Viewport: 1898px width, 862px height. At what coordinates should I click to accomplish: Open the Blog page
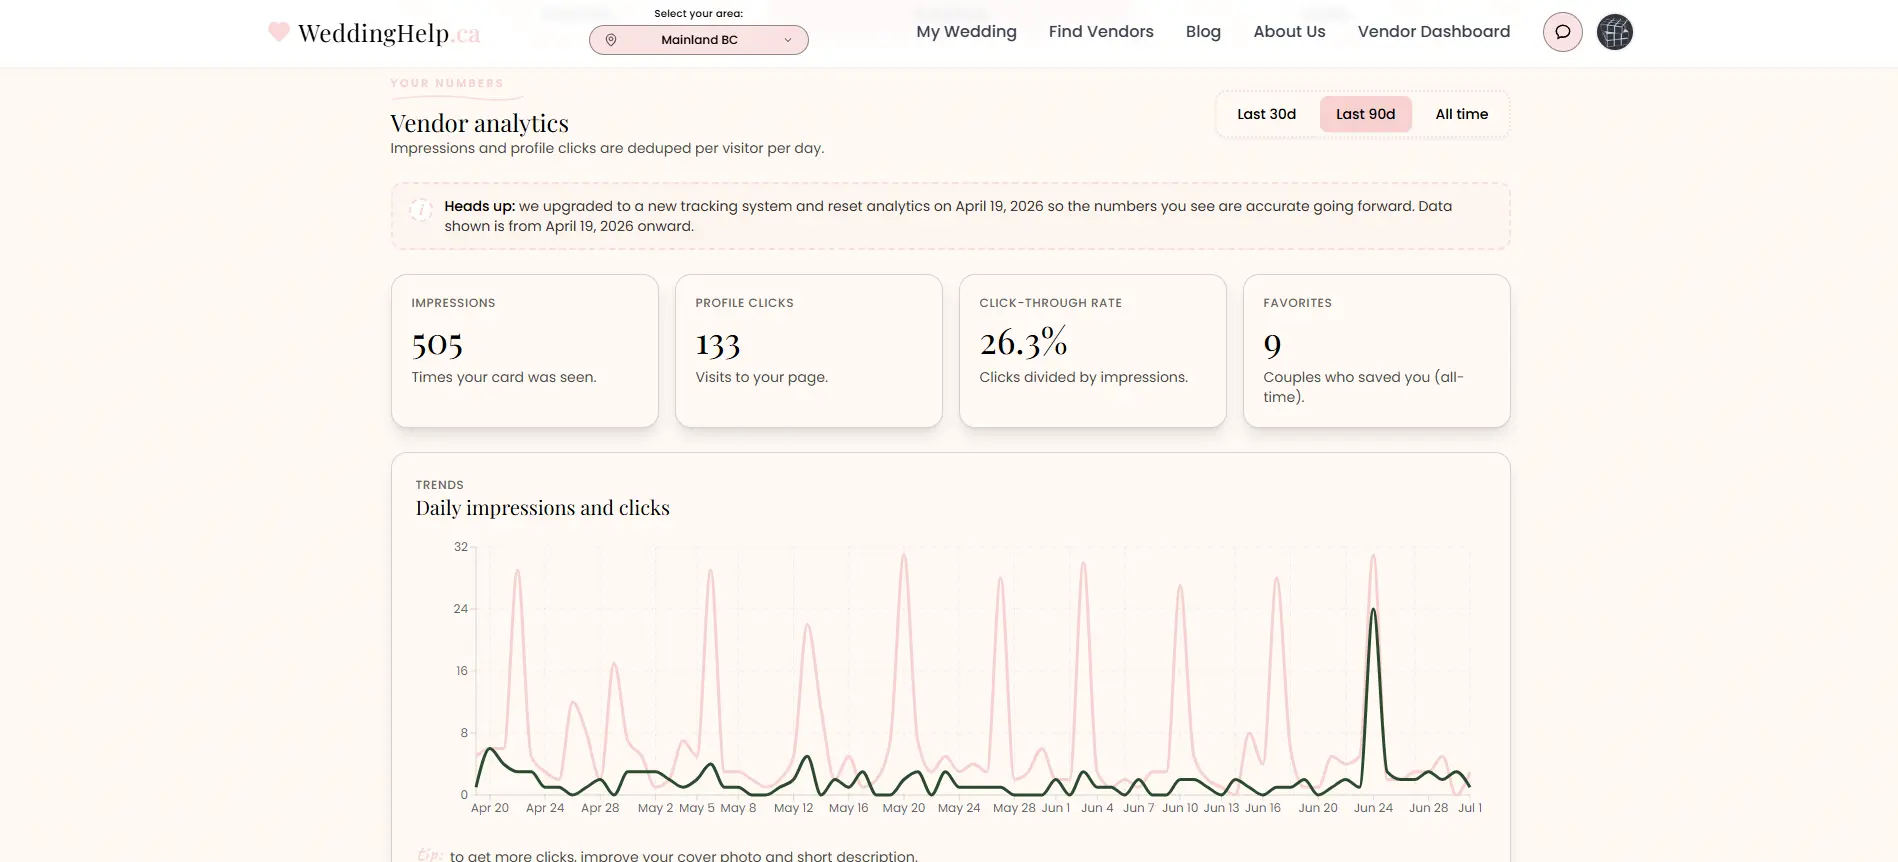click(x=1203, y=32)
